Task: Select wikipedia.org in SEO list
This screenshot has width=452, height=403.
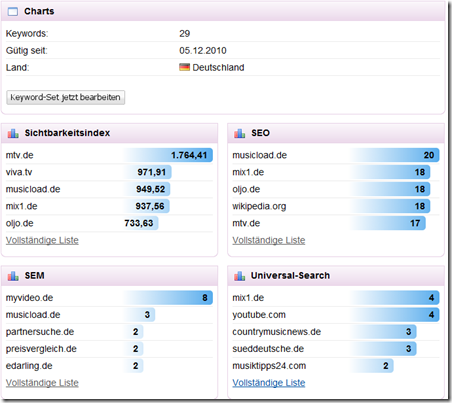Action: tap(259, 206)
